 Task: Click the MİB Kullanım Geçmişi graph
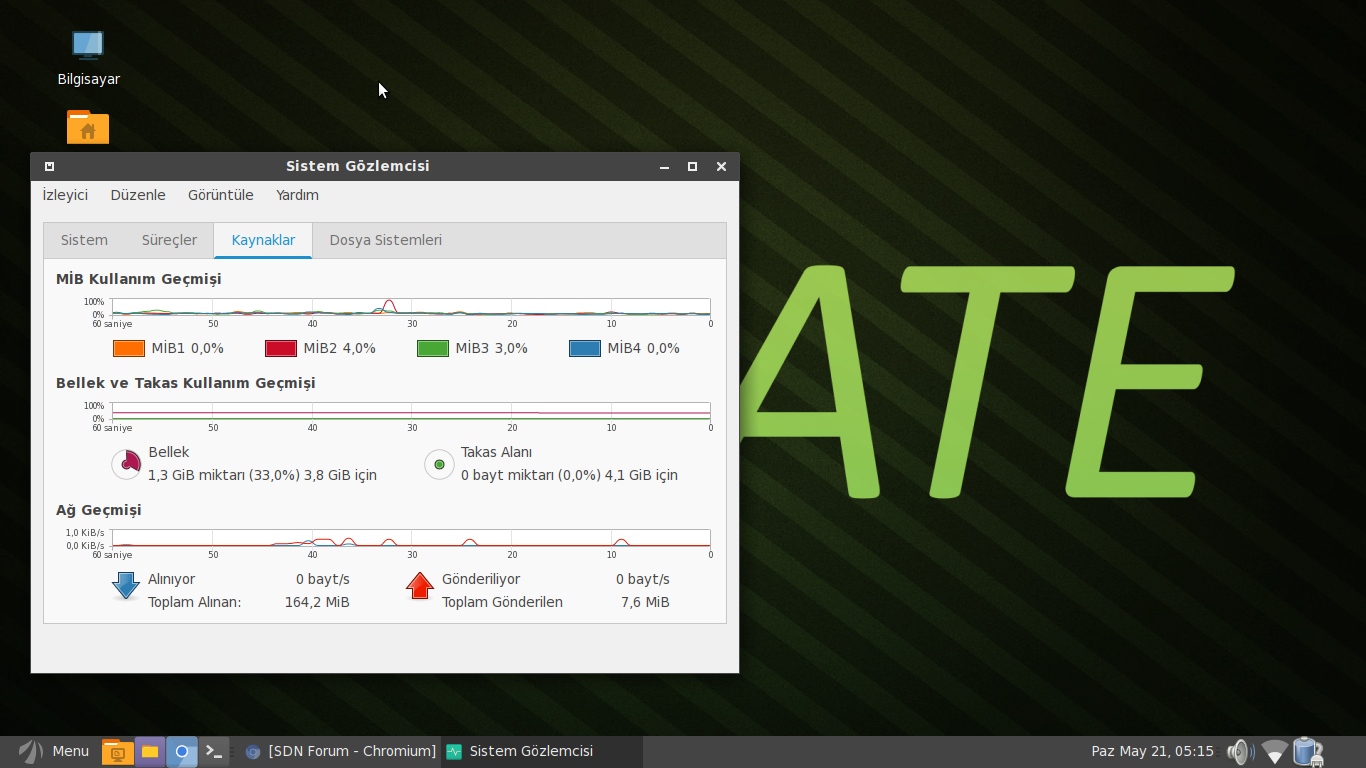click(411, 307)
